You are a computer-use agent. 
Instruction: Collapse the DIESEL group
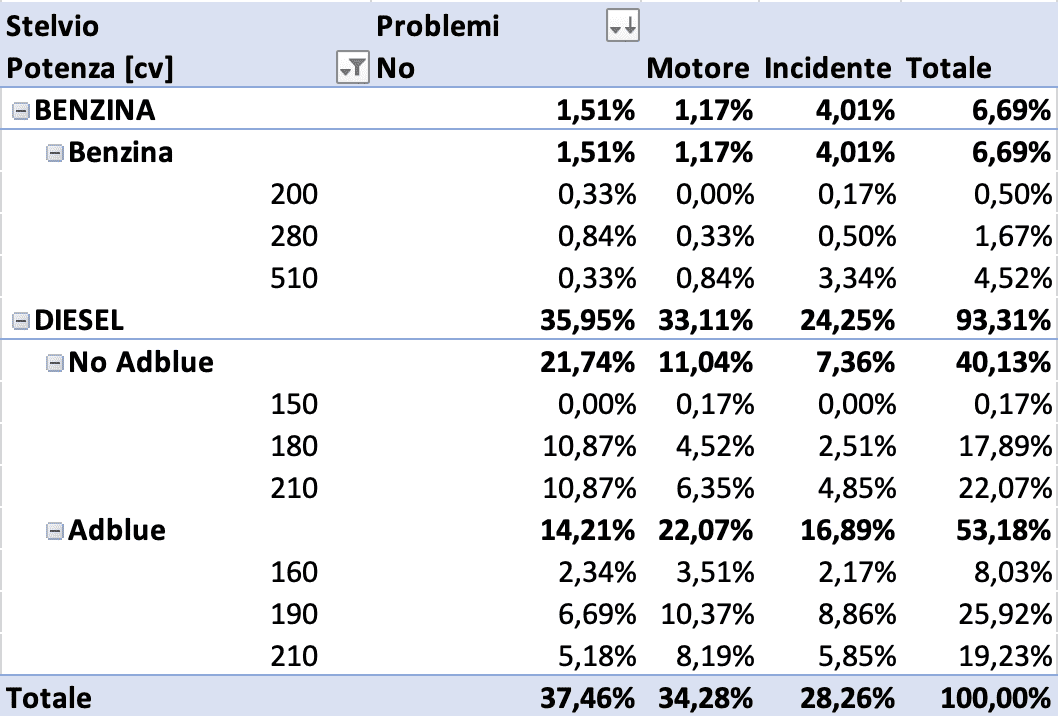point(20,320)
